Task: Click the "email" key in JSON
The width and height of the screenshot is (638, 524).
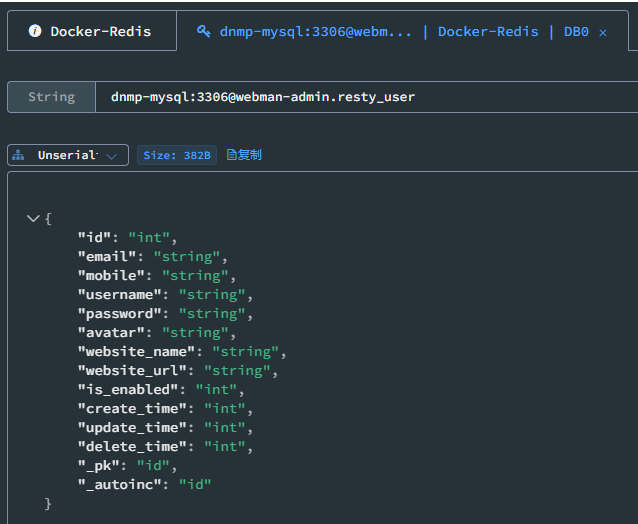Action: [x=107, y=257]
